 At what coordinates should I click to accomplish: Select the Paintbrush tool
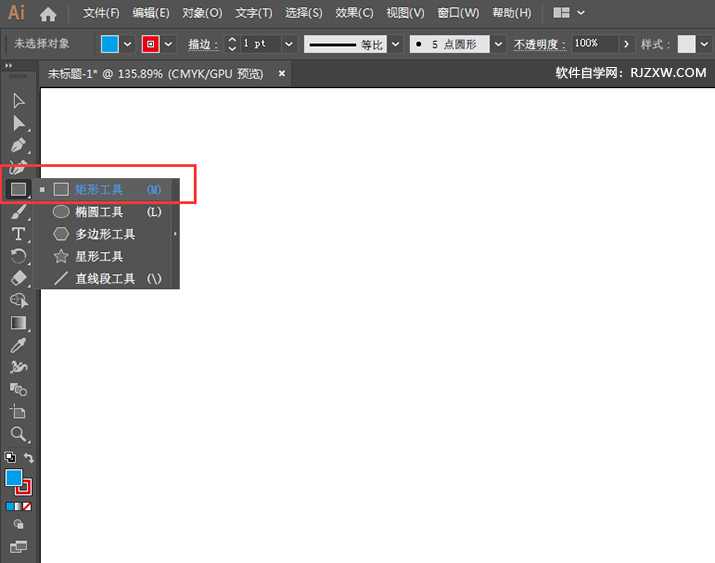coord(18,212)
